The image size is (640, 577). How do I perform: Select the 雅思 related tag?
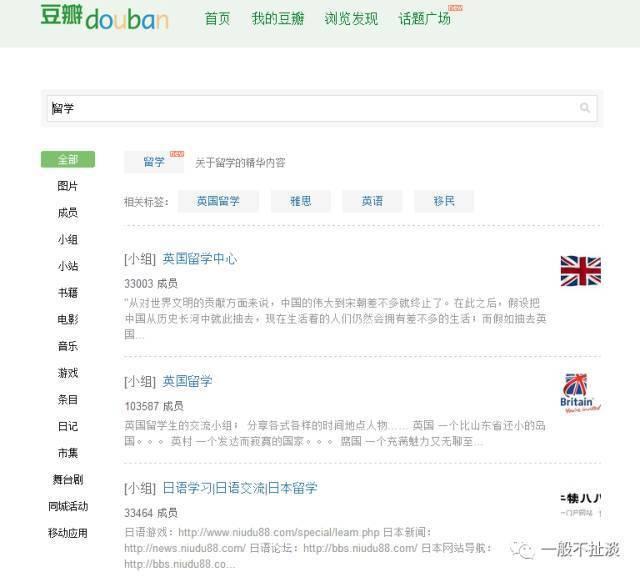tap(301, 201)
